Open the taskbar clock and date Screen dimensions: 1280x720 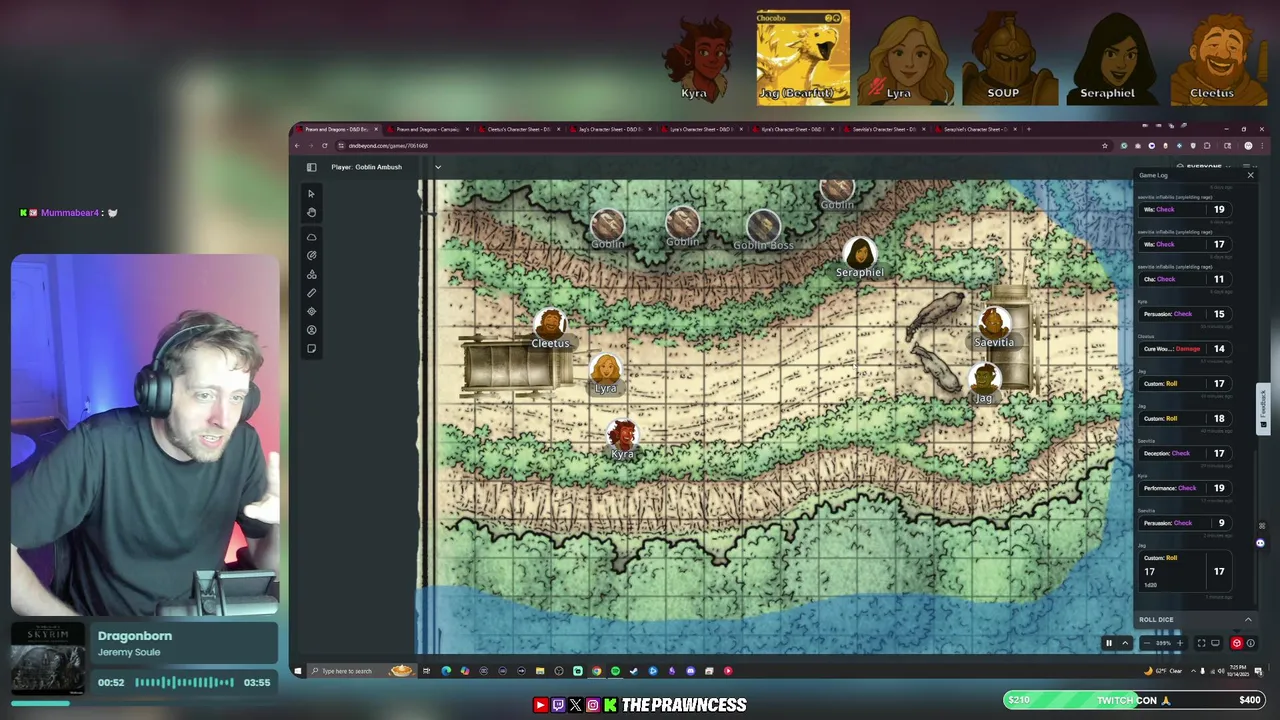click(1238, 671)
